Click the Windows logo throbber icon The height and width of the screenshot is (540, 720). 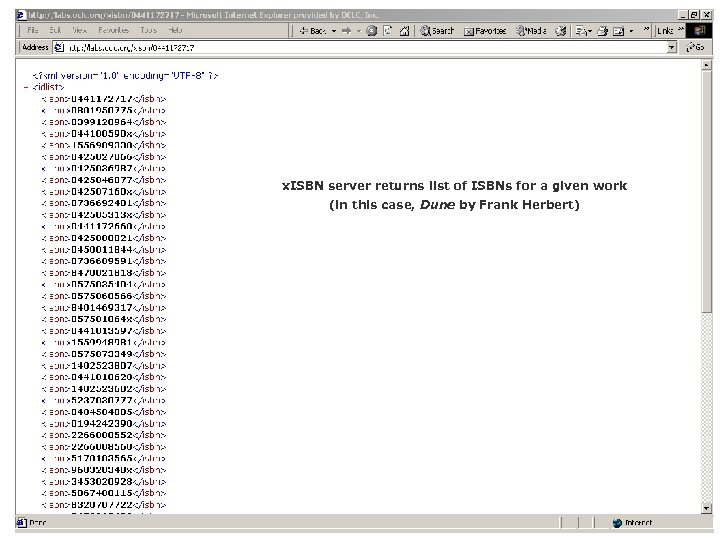700,31
